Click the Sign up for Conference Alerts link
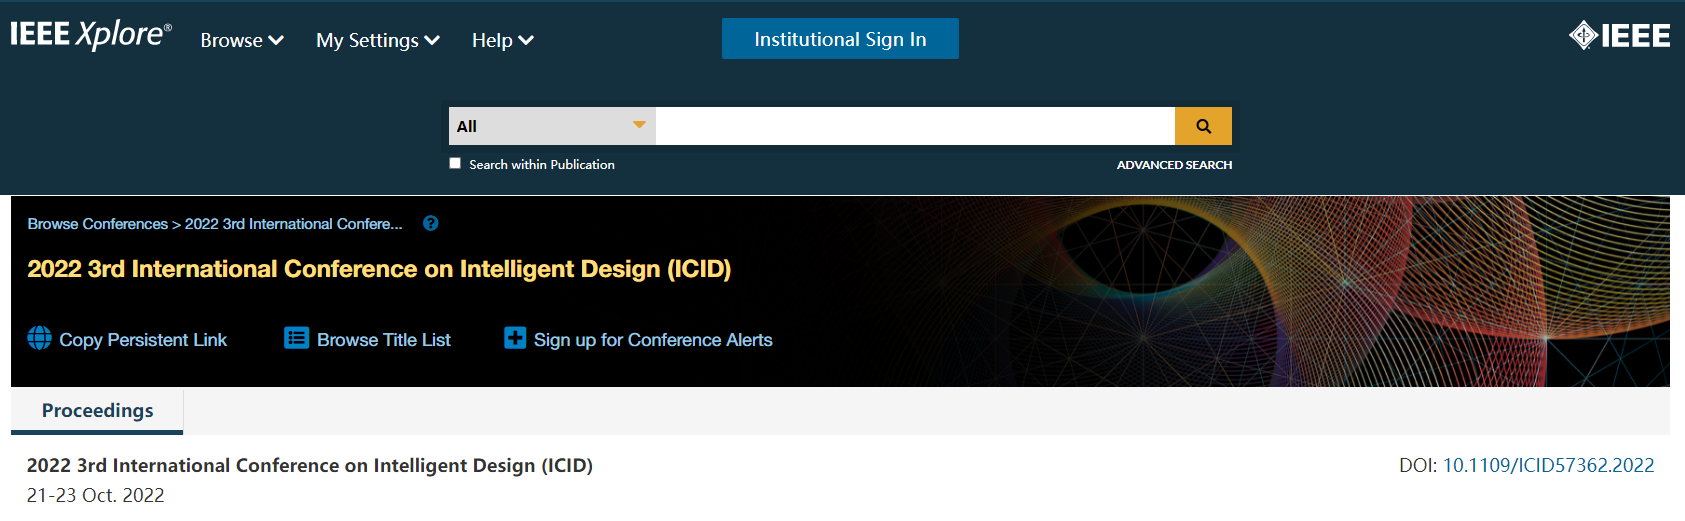The height and width of the screenshot is (521, 1685). (x=653, y=340)
